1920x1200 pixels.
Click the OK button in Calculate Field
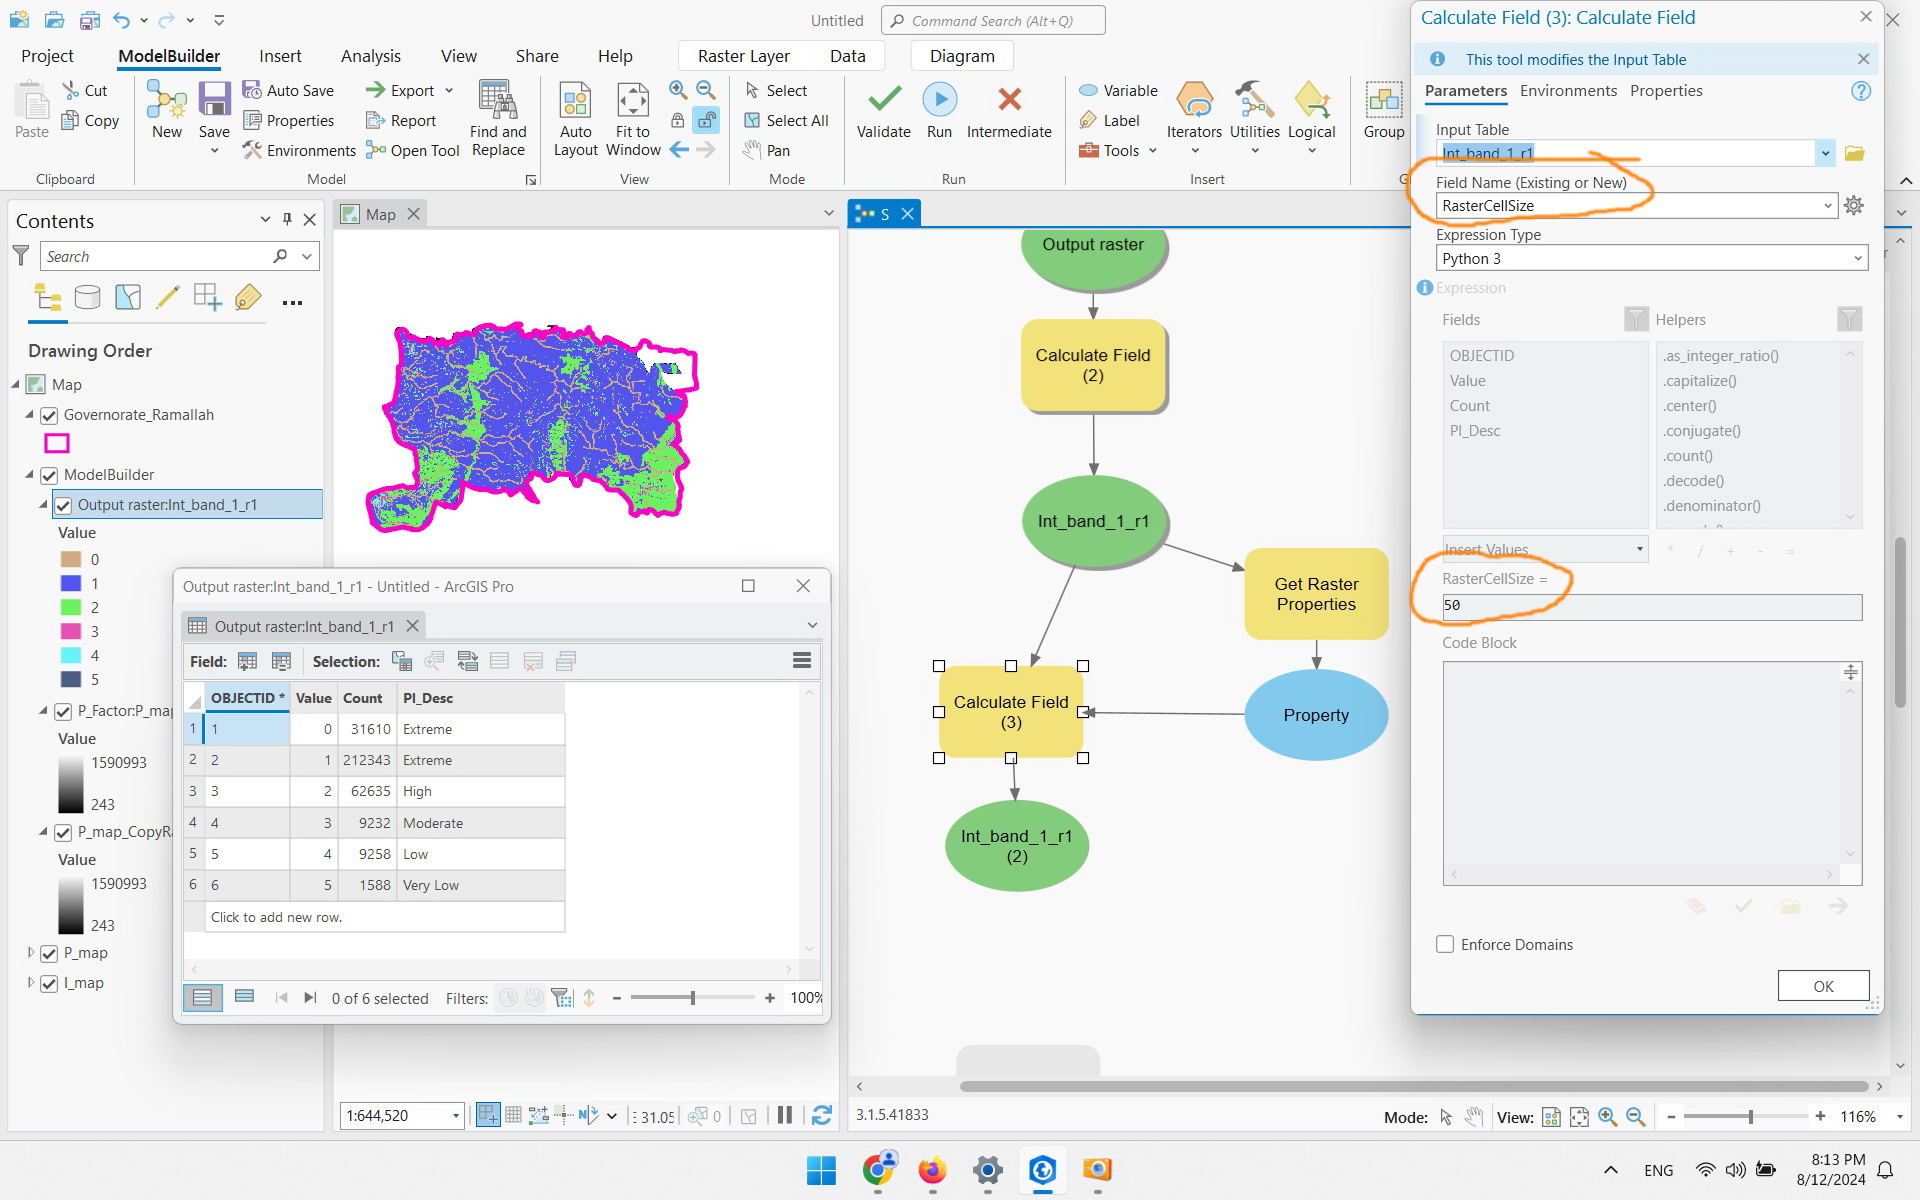coord(1822,986)
